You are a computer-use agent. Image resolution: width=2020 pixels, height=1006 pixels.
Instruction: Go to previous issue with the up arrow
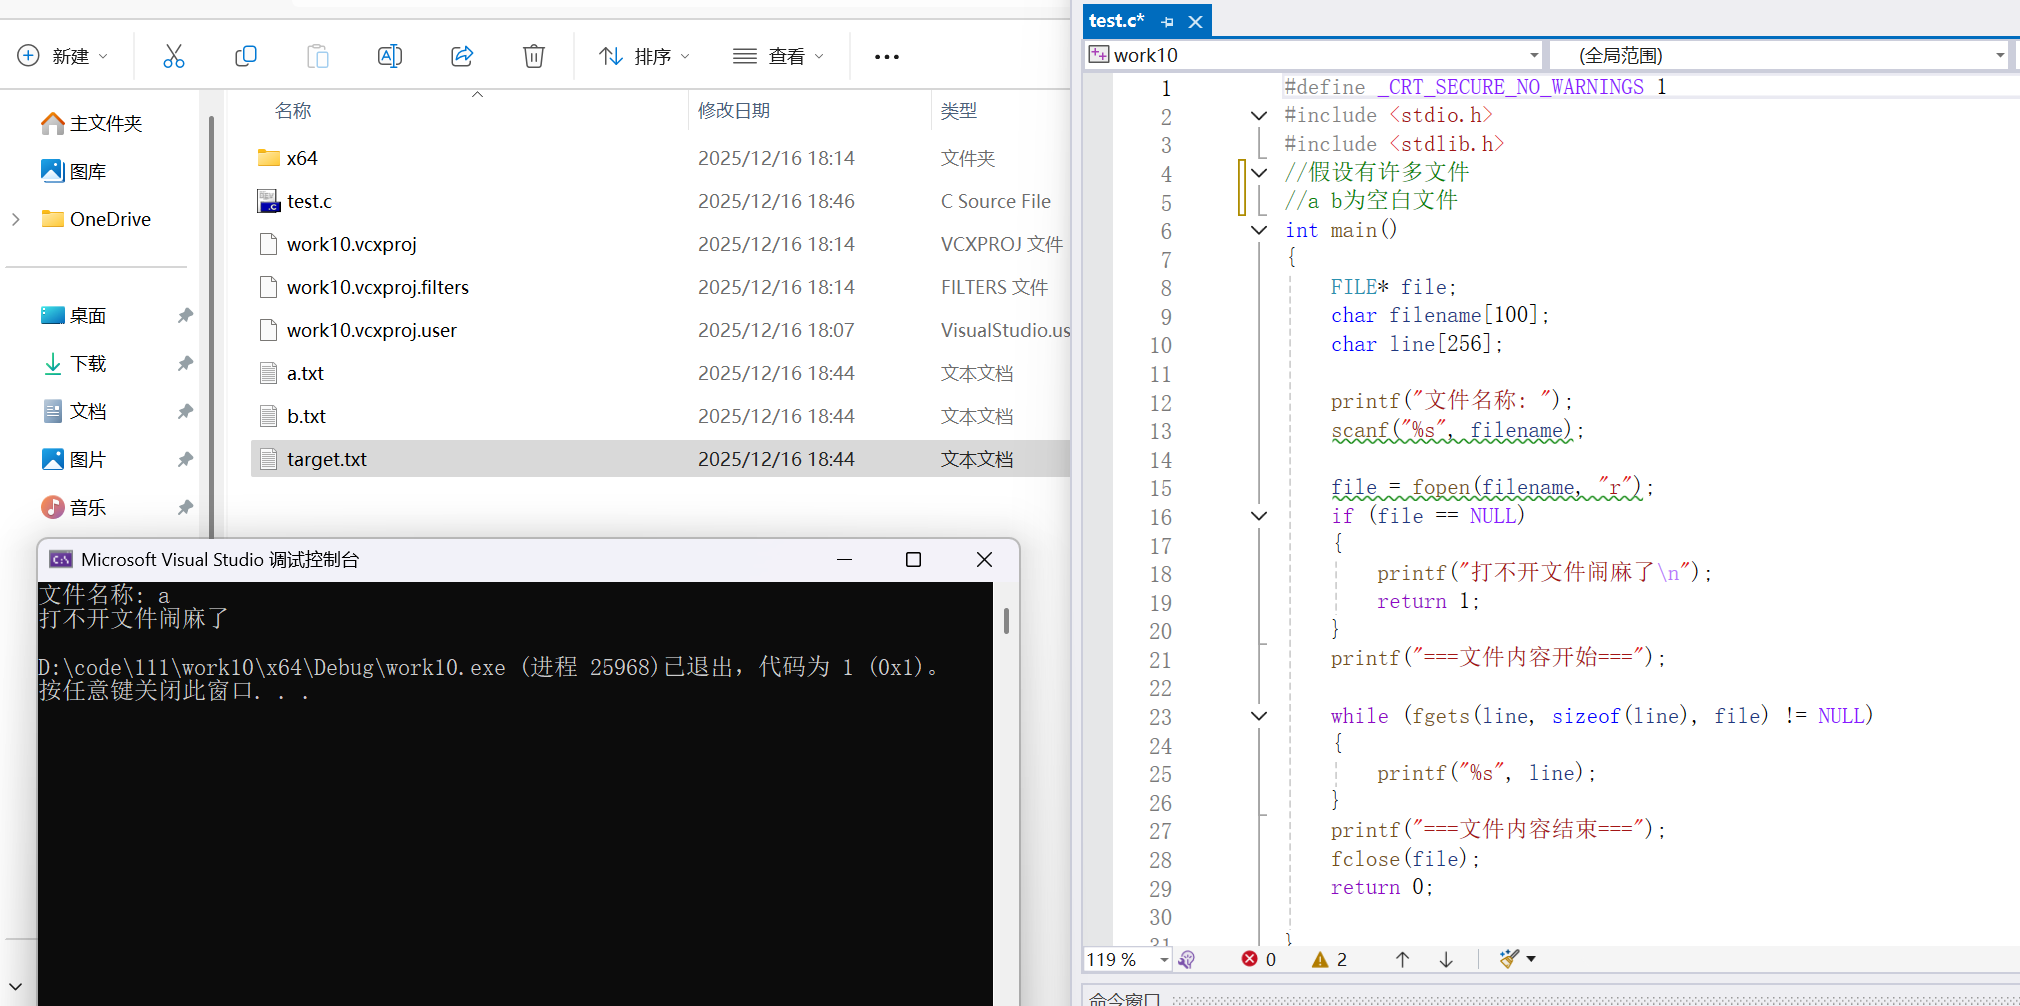click(x=1403, y=959)
